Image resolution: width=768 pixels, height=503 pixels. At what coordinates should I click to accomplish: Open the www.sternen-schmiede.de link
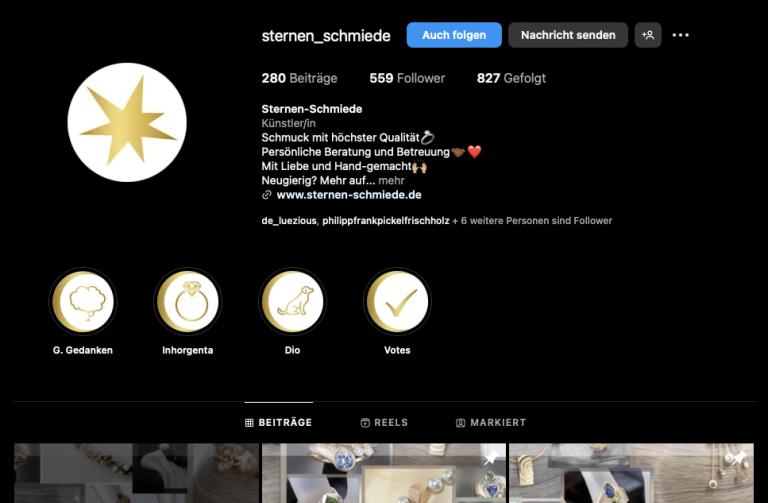[349, 195]
